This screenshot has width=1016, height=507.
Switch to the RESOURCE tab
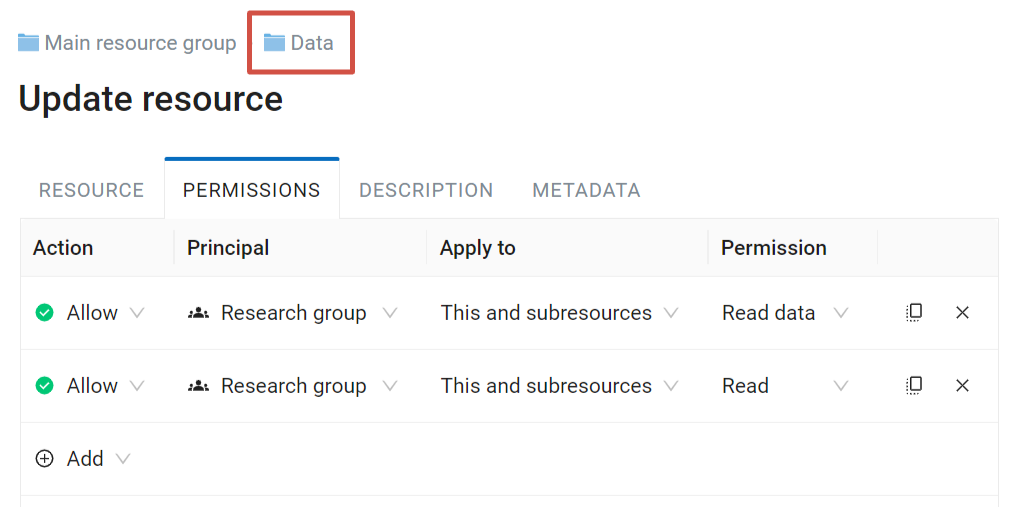[x=91, y=190]
